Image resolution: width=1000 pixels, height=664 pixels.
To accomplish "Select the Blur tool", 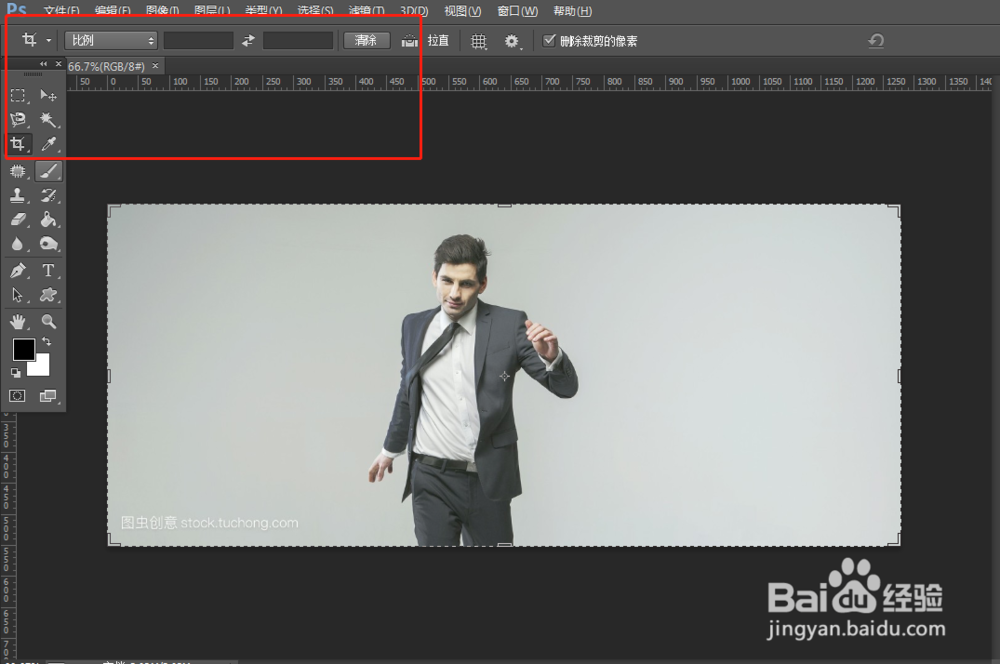I will [18, 244].
